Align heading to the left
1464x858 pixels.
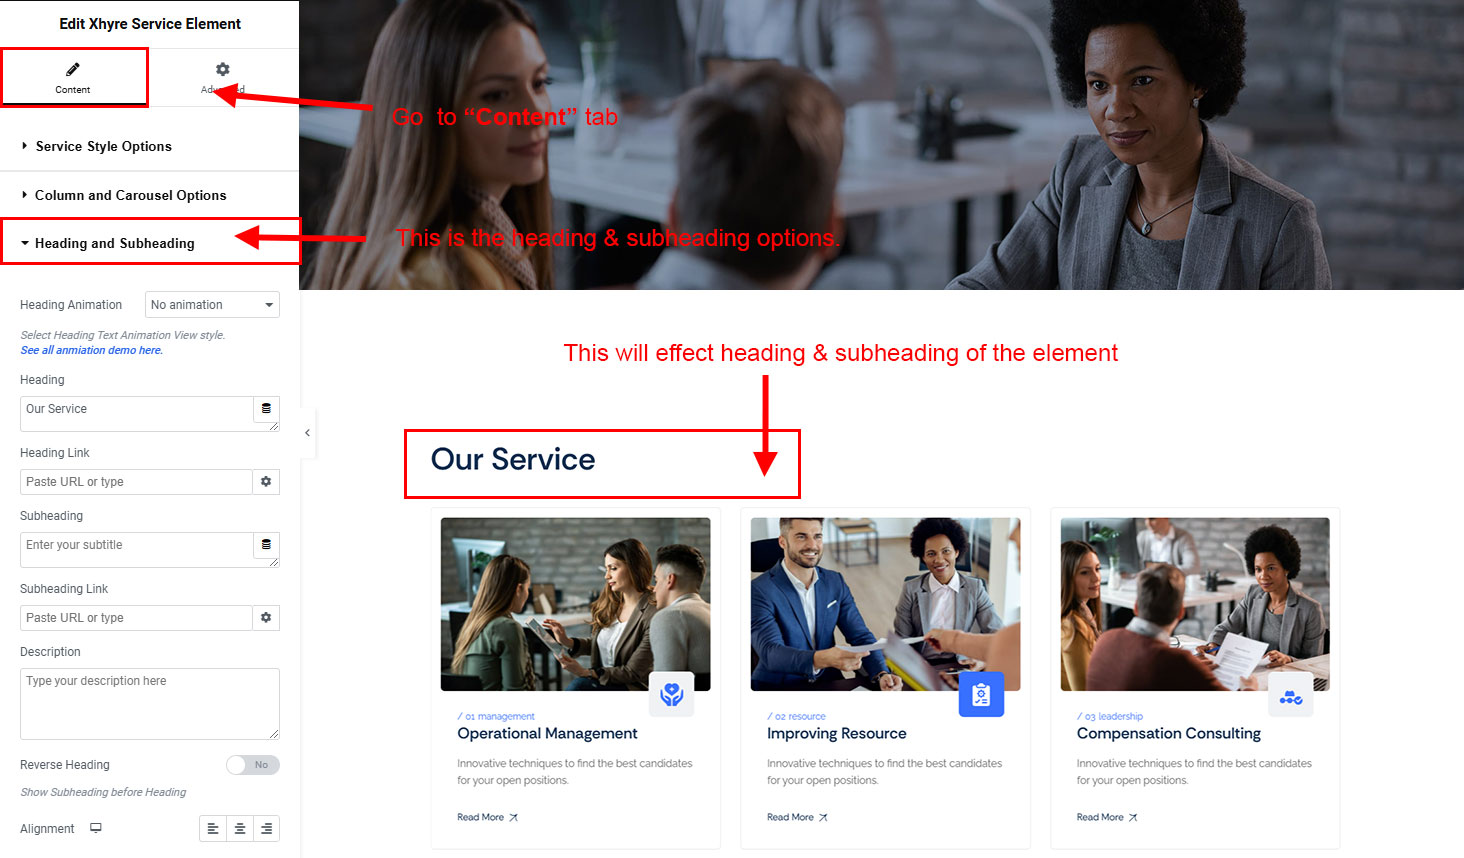click(213, 829)
